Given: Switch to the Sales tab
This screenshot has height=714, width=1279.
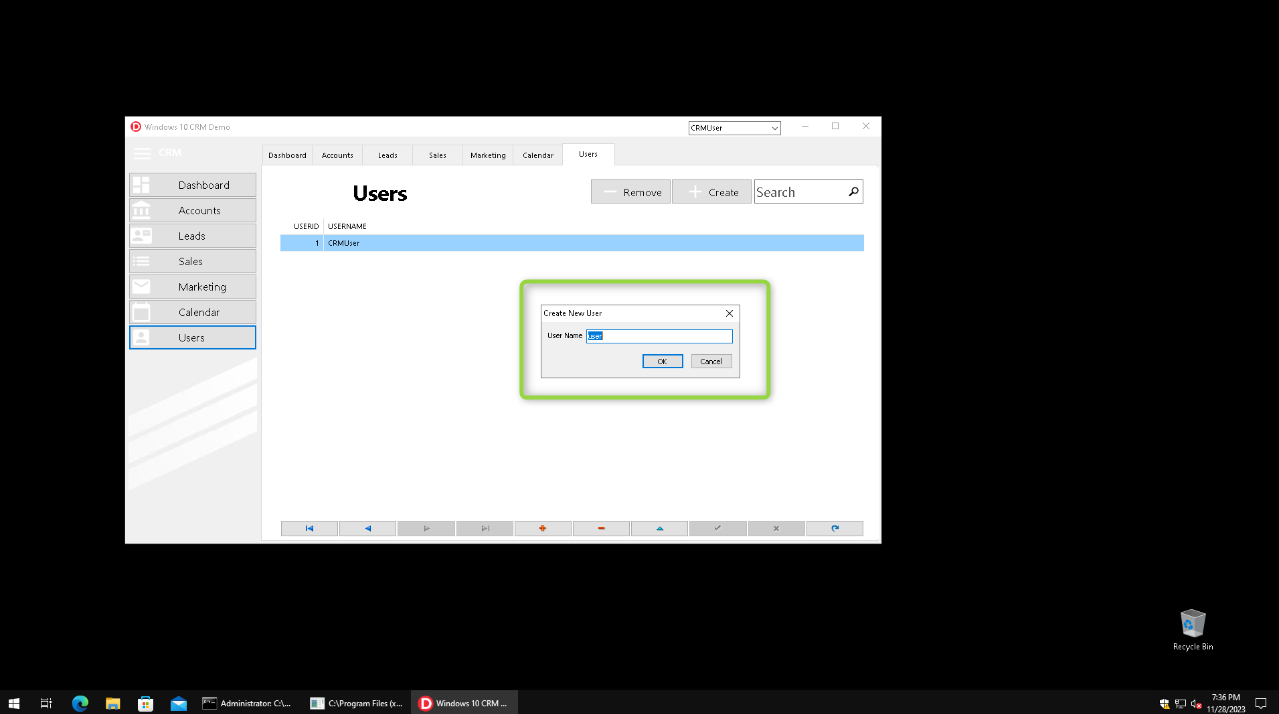Looking at the screenshot, I should point(438,155).
